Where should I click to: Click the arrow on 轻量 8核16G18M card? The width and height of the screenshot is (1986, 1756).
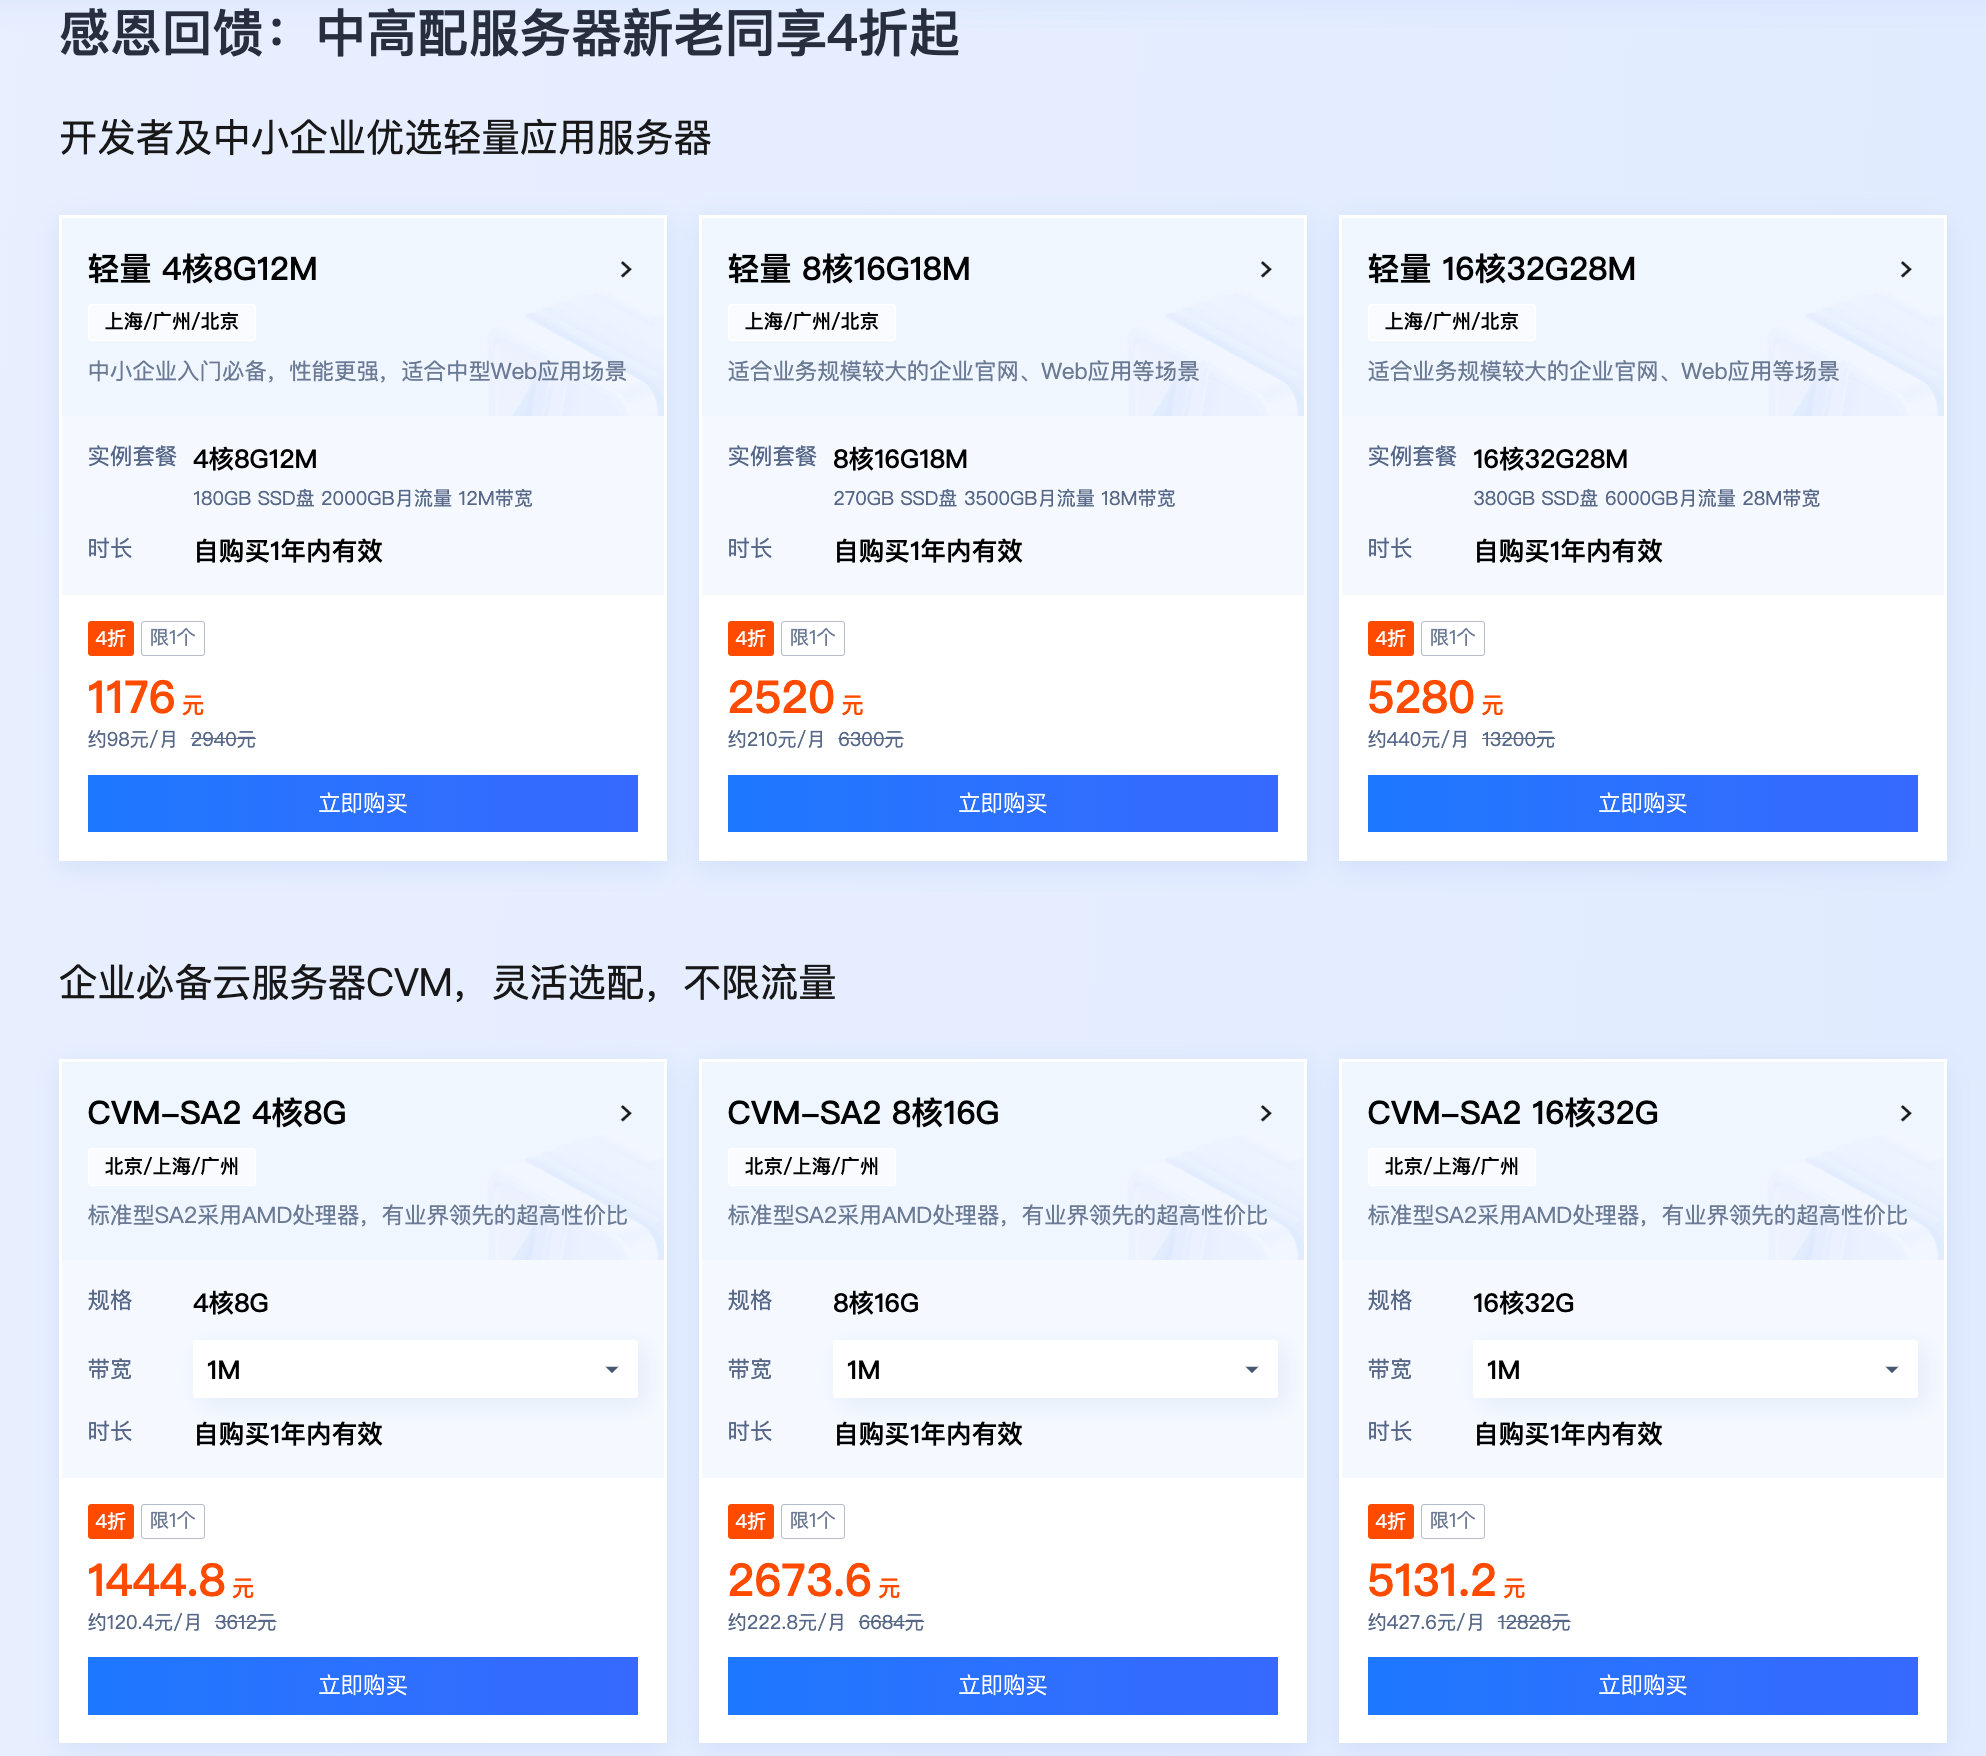pyautogui.click(x=1266, y=269)
